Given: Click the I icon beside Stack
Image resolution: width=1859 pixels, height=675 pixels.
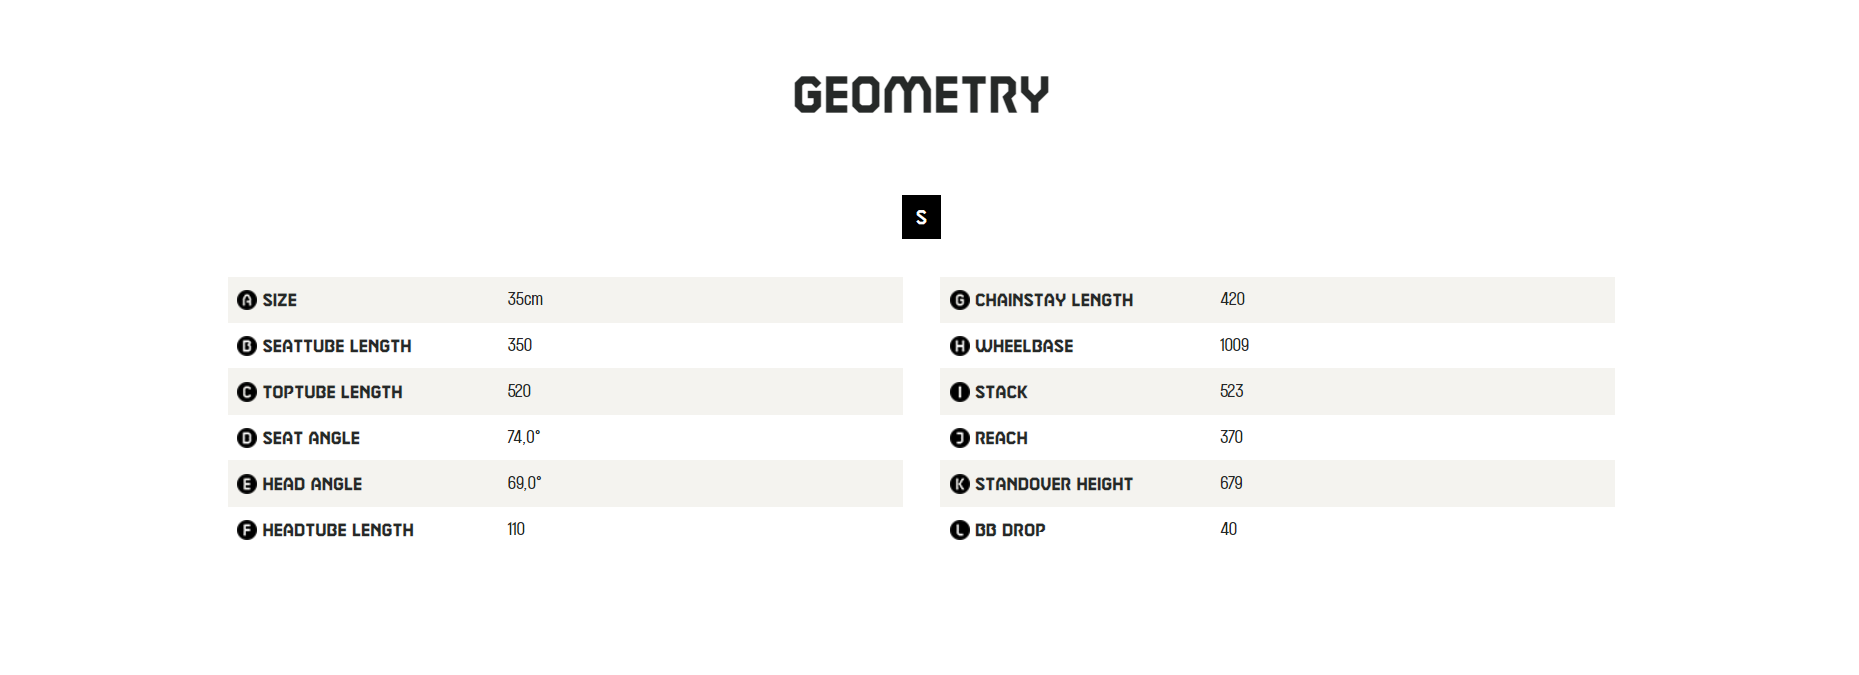Looking at the screenshot, I should 960,392.
